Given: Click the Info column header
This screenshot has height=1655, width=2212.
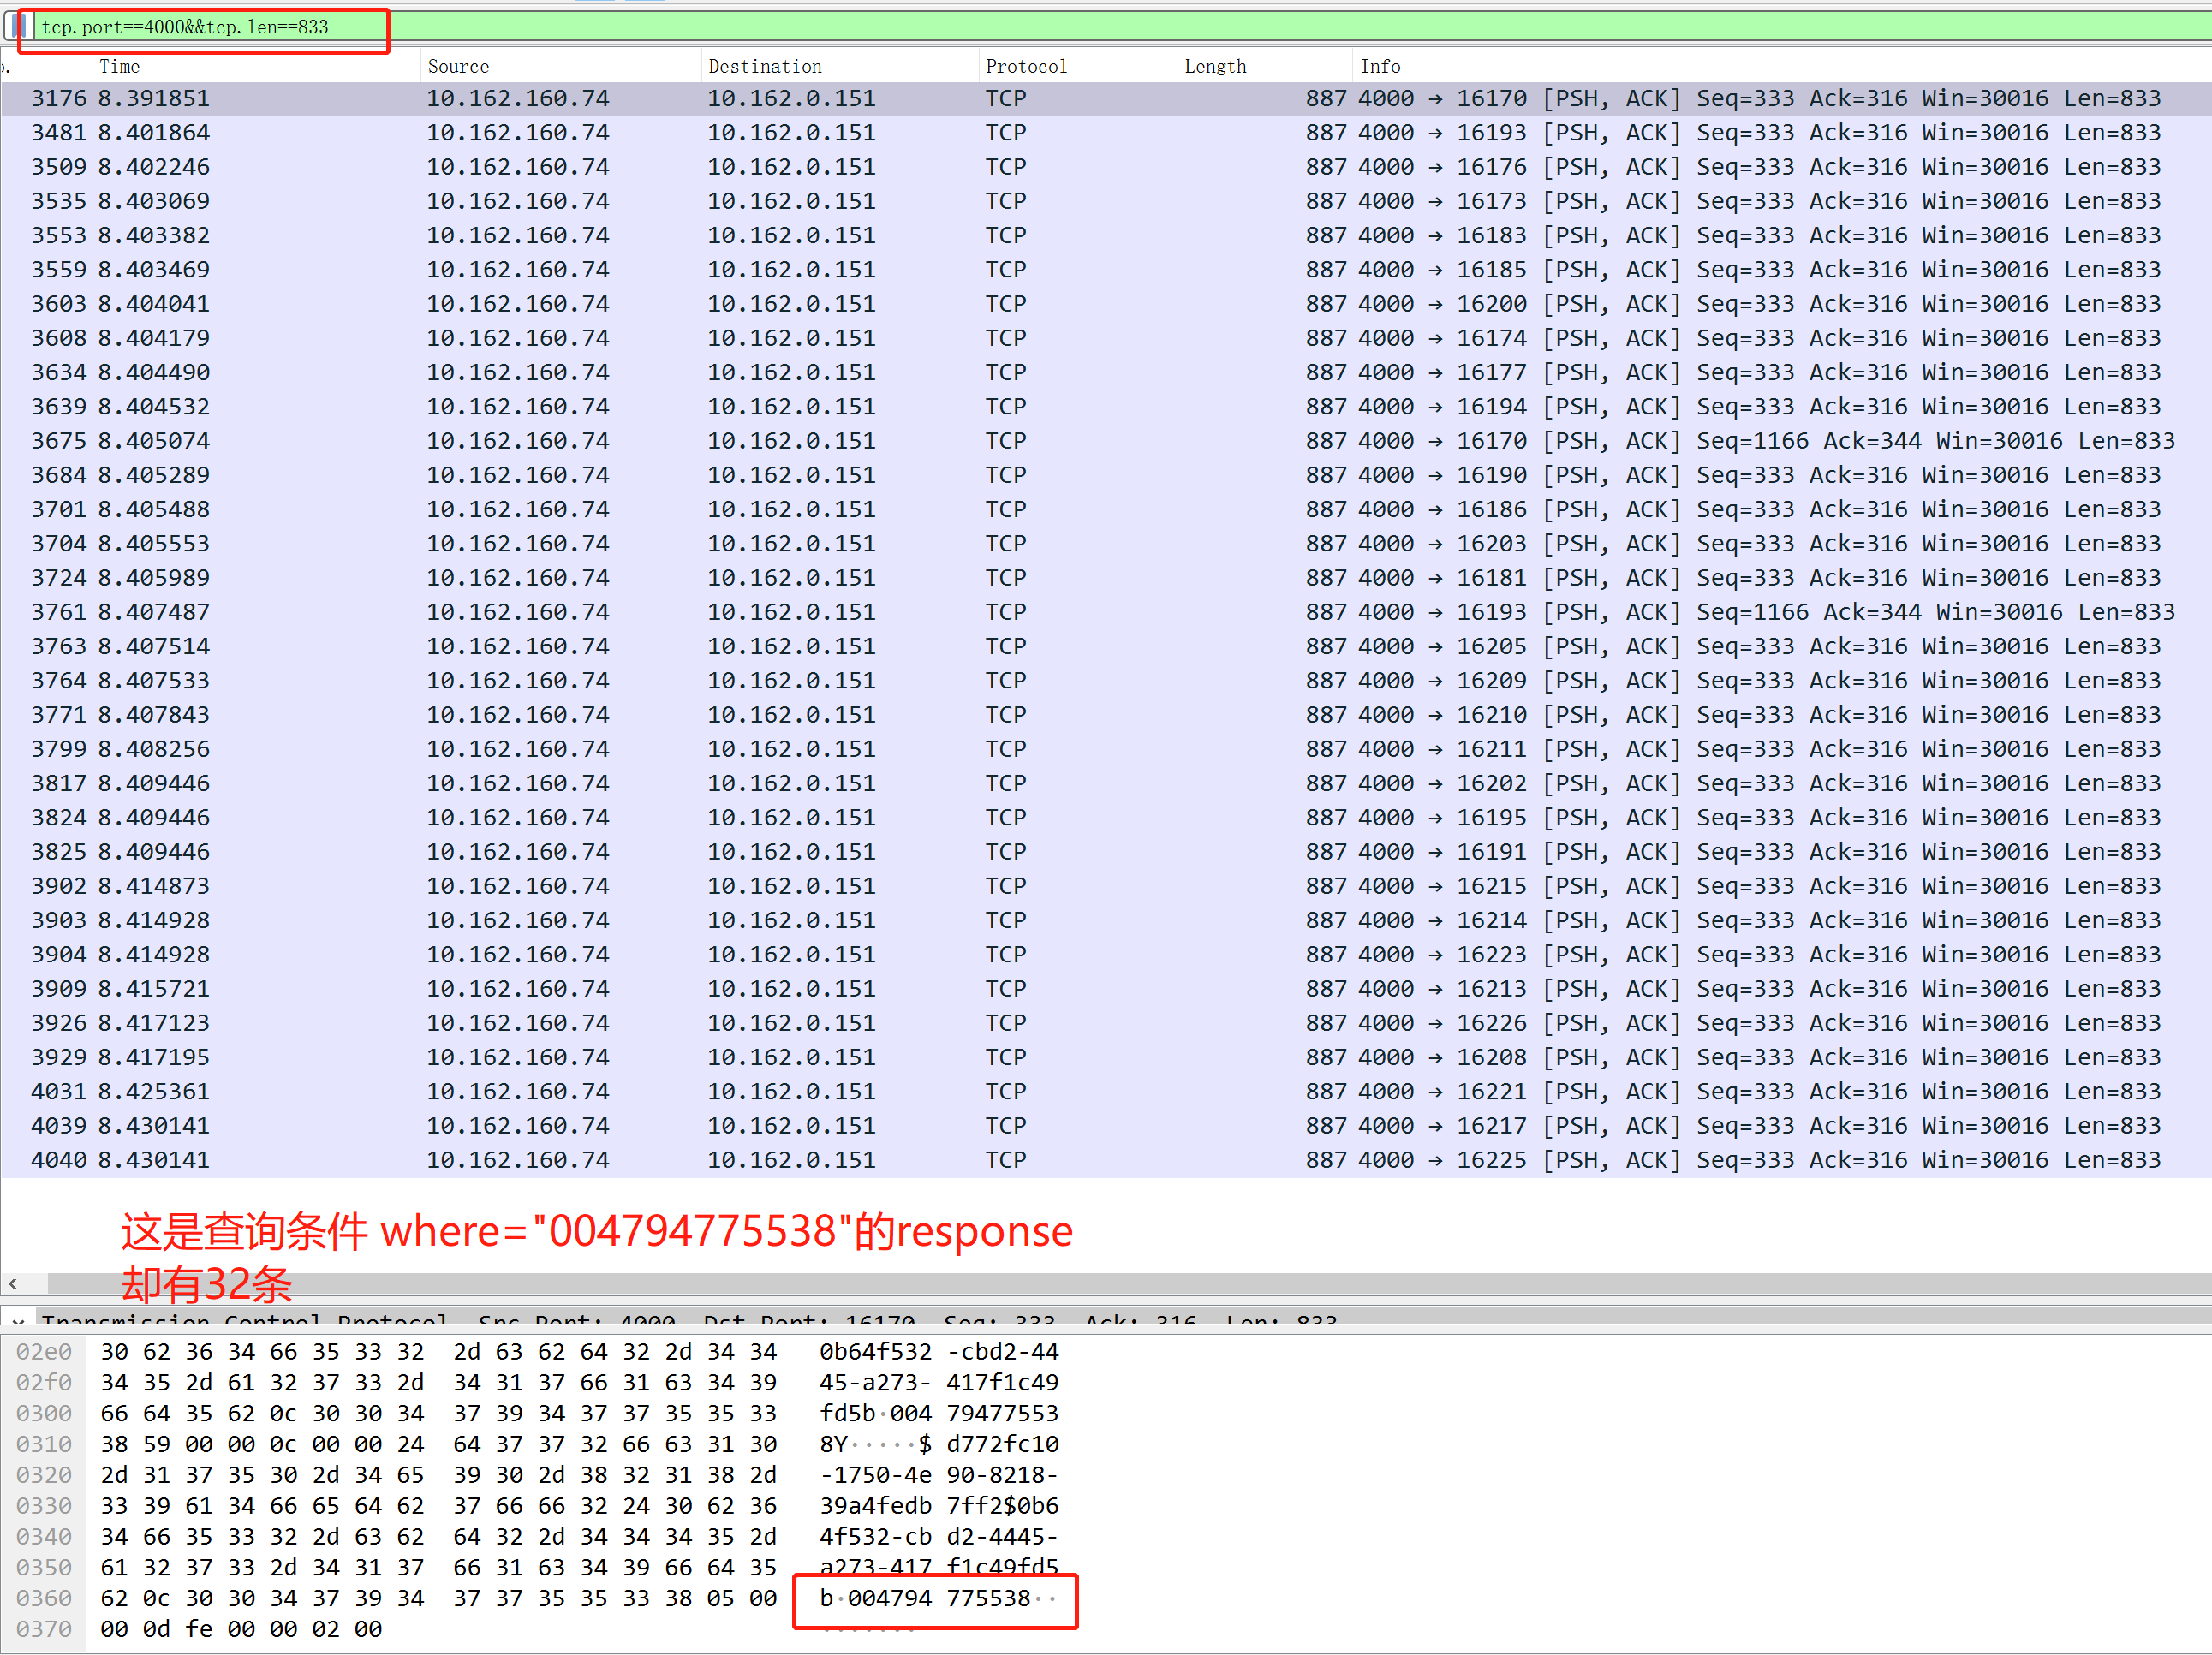Looking at the screenshot, I should point(1380,66).
